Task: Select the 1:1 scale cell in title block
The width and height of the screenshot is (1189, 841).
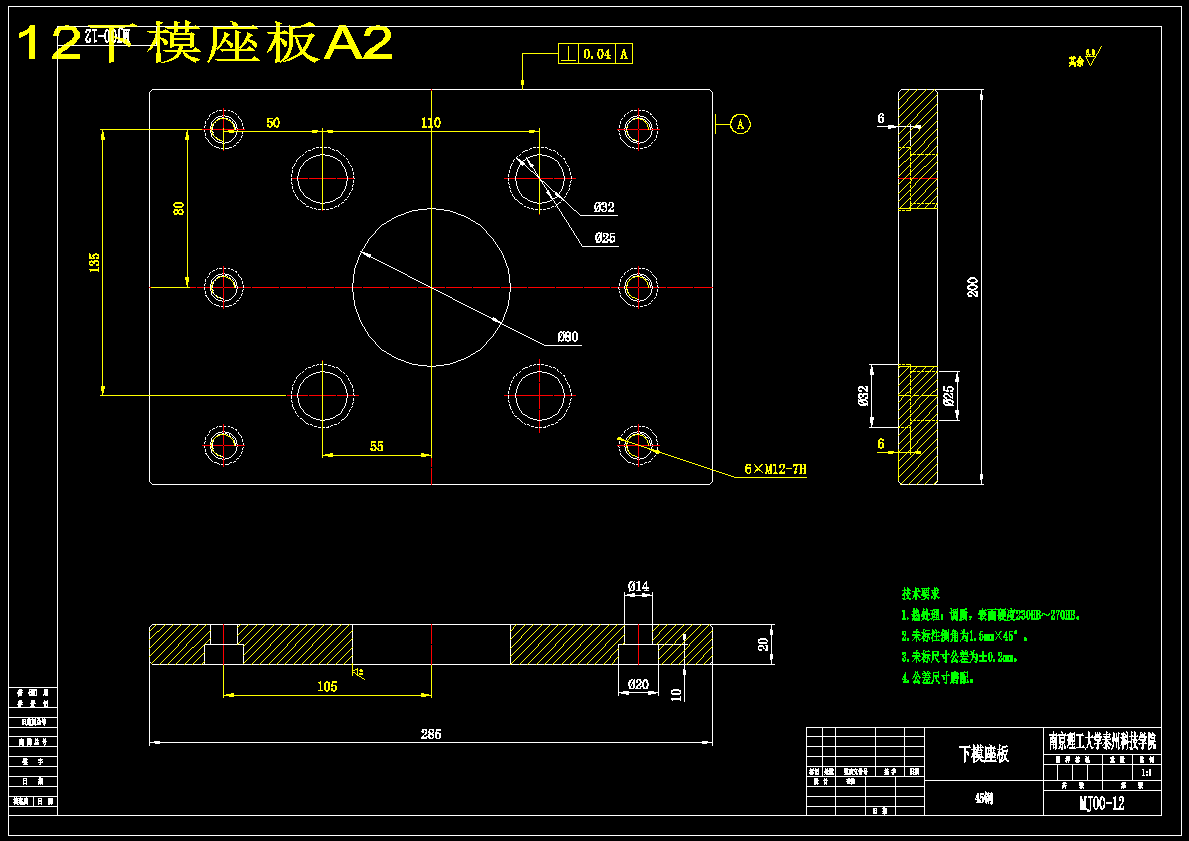Action: coord(1146,773)
